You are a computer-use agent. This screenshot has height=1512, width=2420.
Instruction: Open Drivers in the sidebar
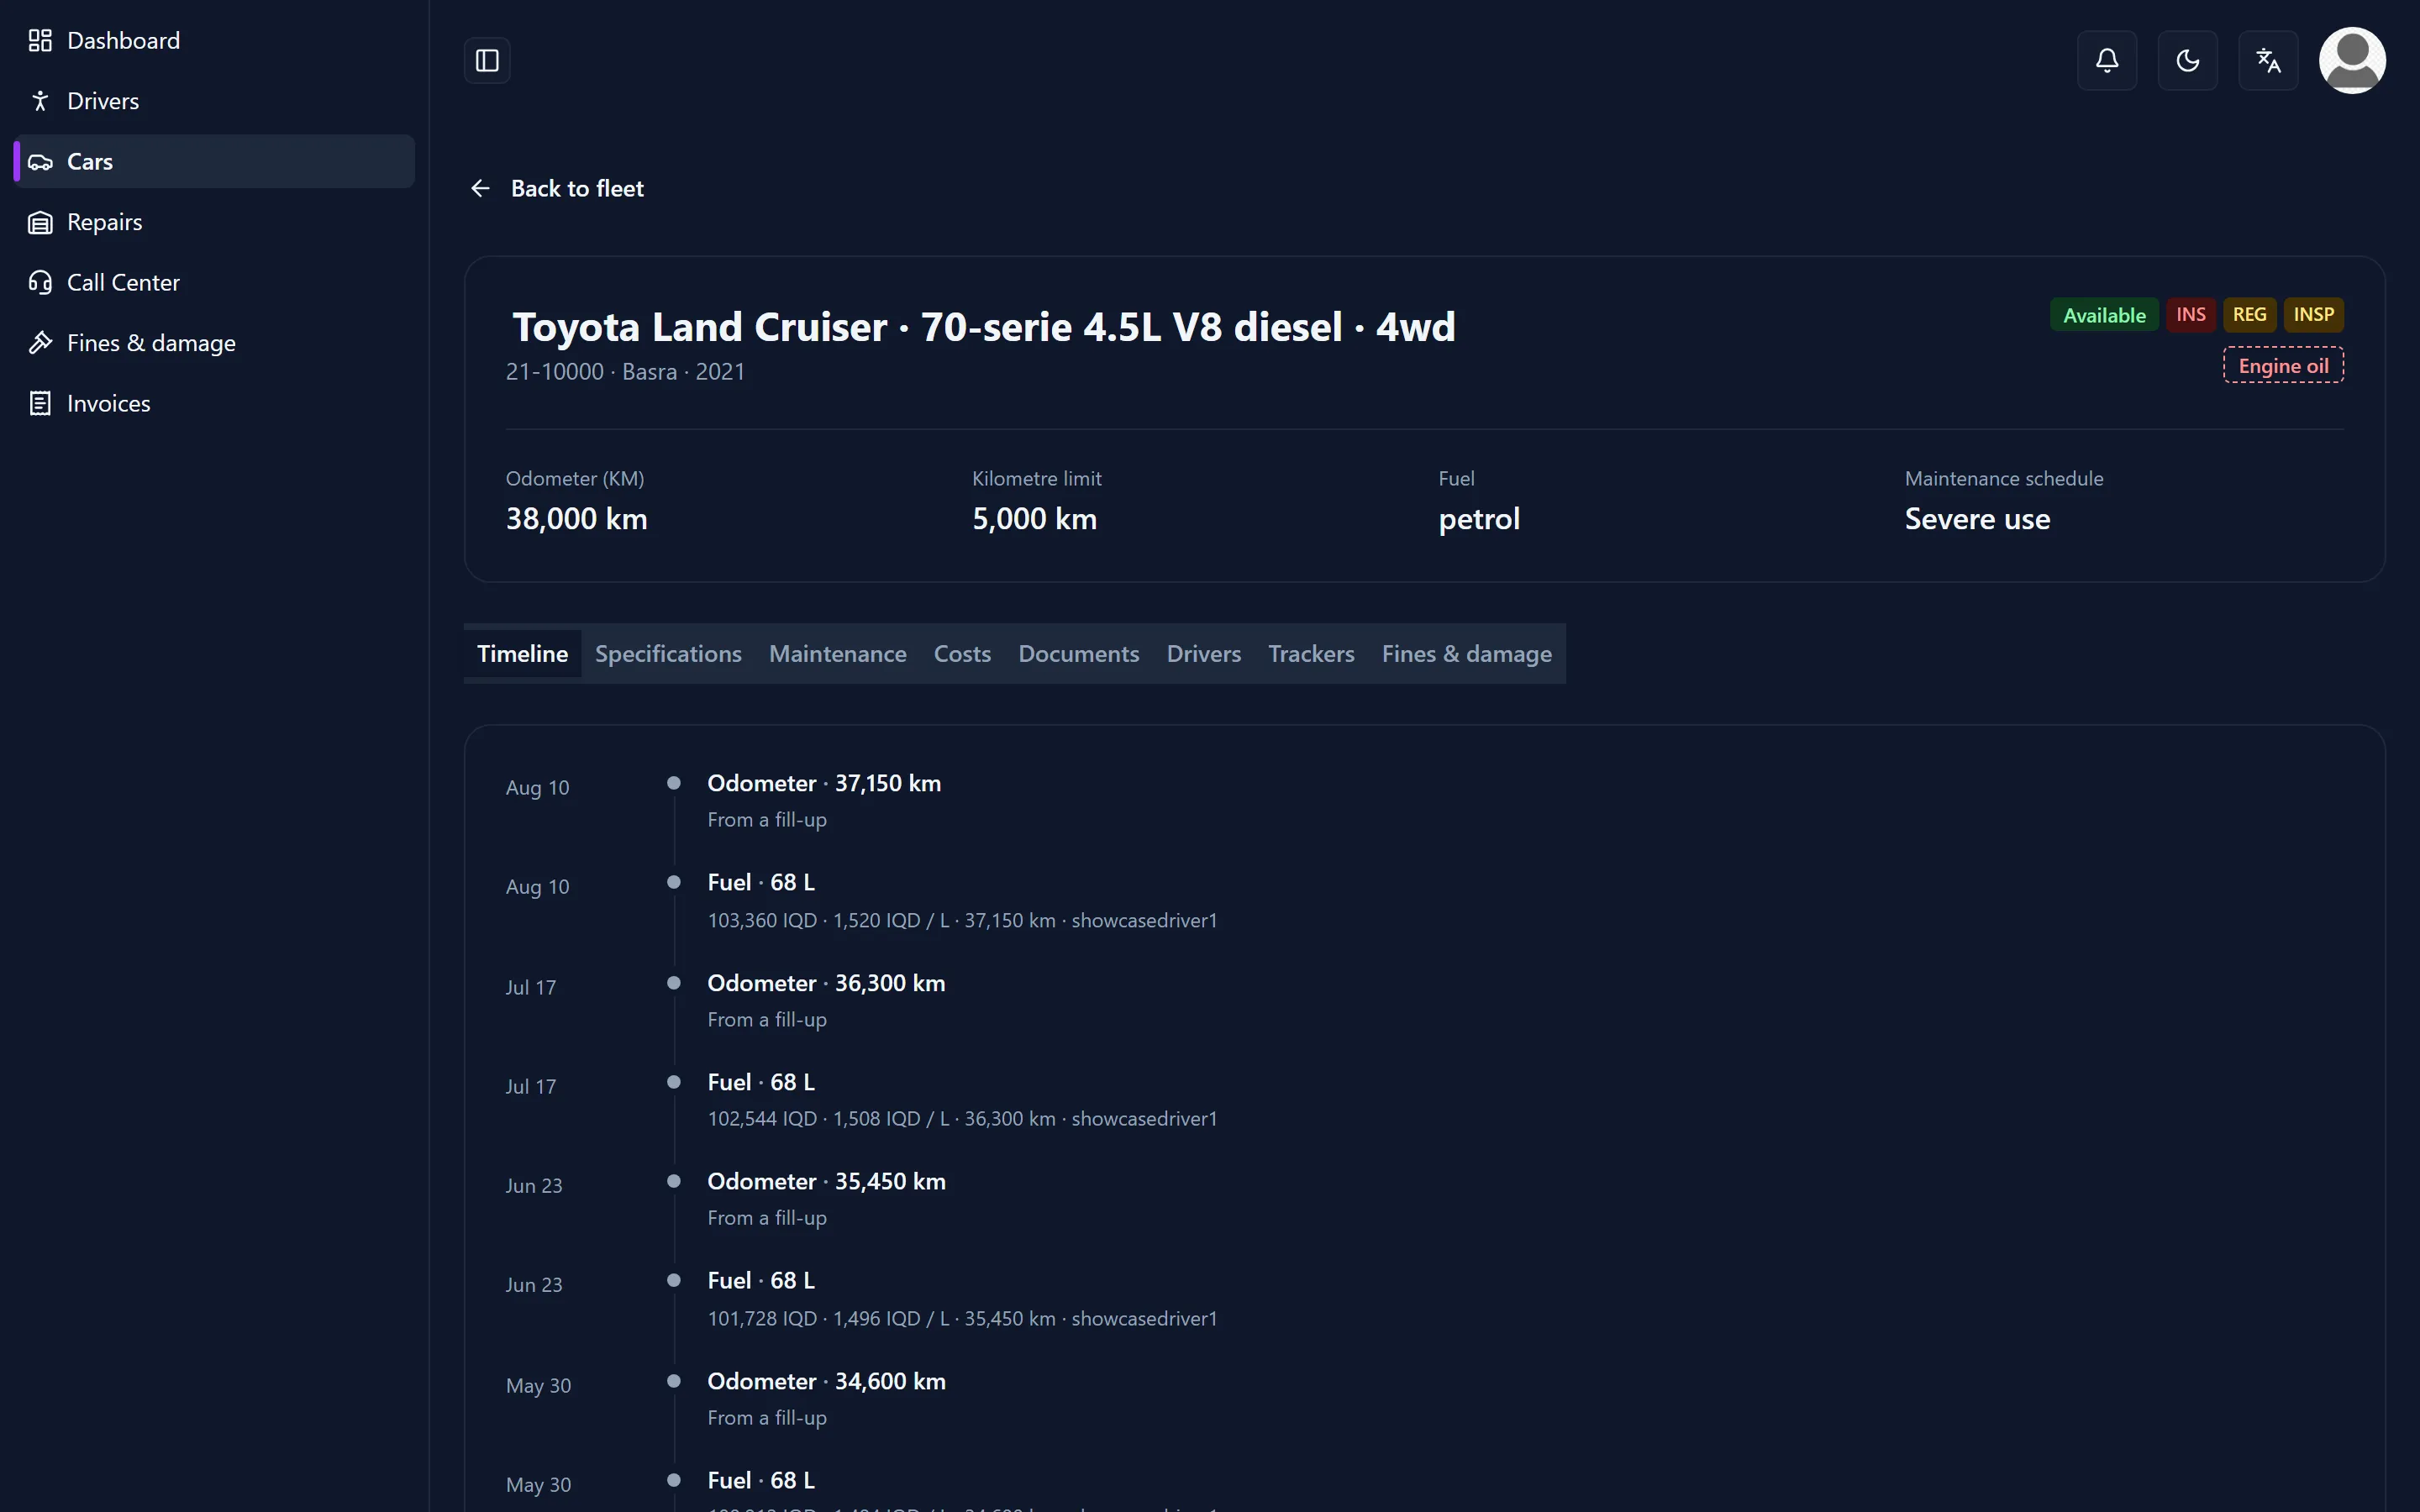point(214,101)
